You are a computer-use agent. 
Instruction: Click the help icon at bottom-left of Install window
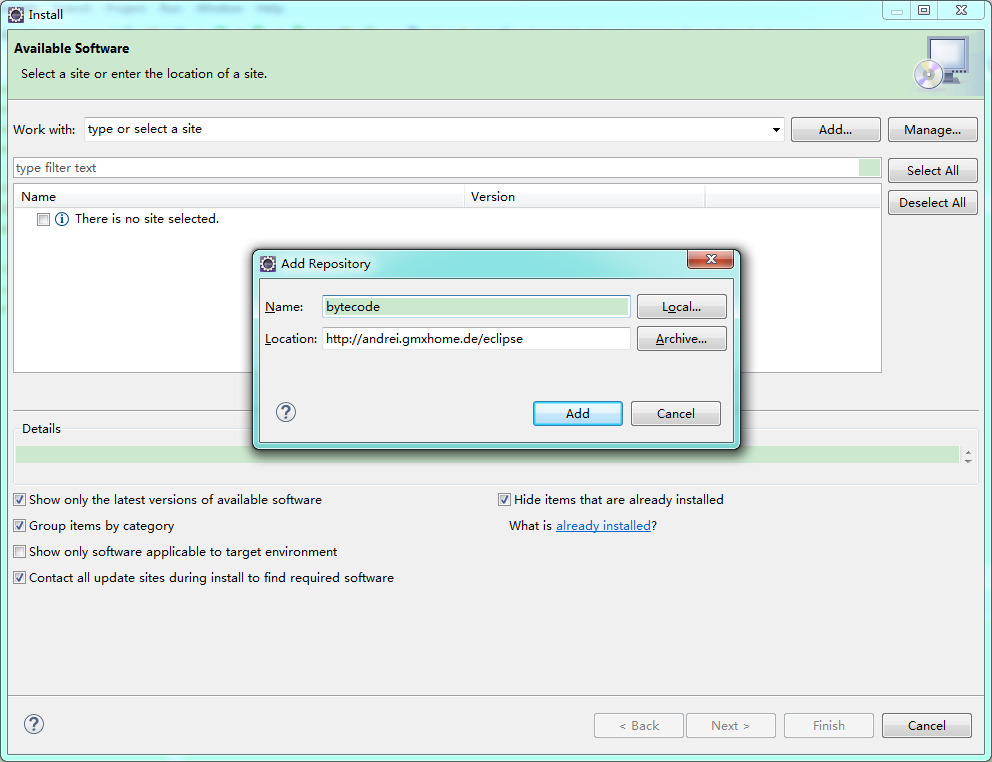34,725
